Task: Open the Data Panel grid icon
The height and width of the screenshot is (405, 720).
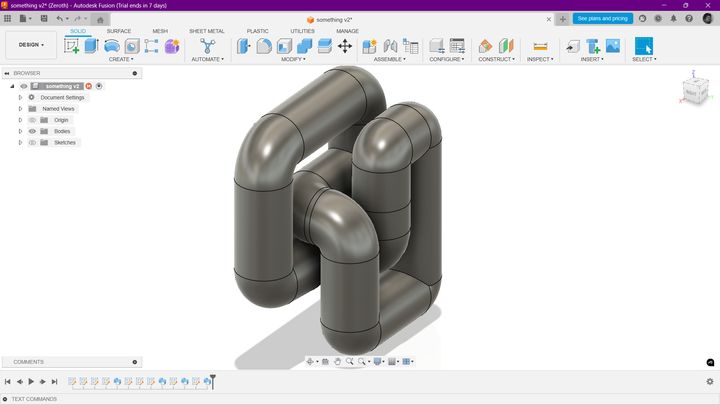Action: click(x=7, y=18)
